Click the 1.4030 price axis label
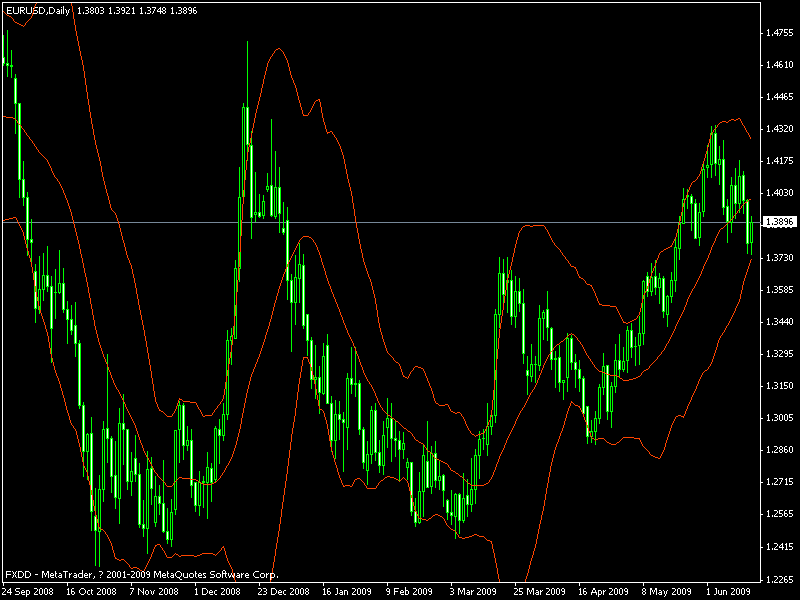The width and height of the screenshot is (800, 600). point(780,193)
